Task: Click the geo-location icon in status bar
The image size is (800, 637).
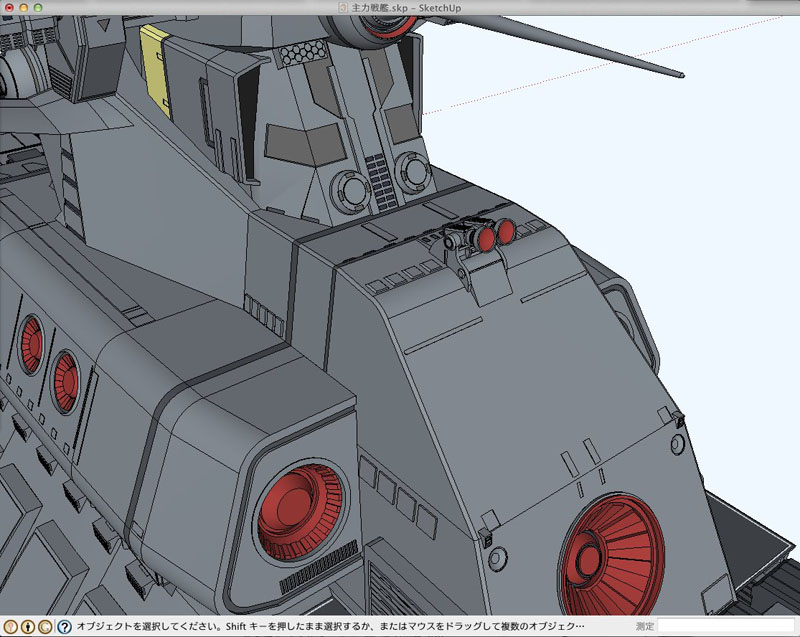Action: tap(10, 627)
